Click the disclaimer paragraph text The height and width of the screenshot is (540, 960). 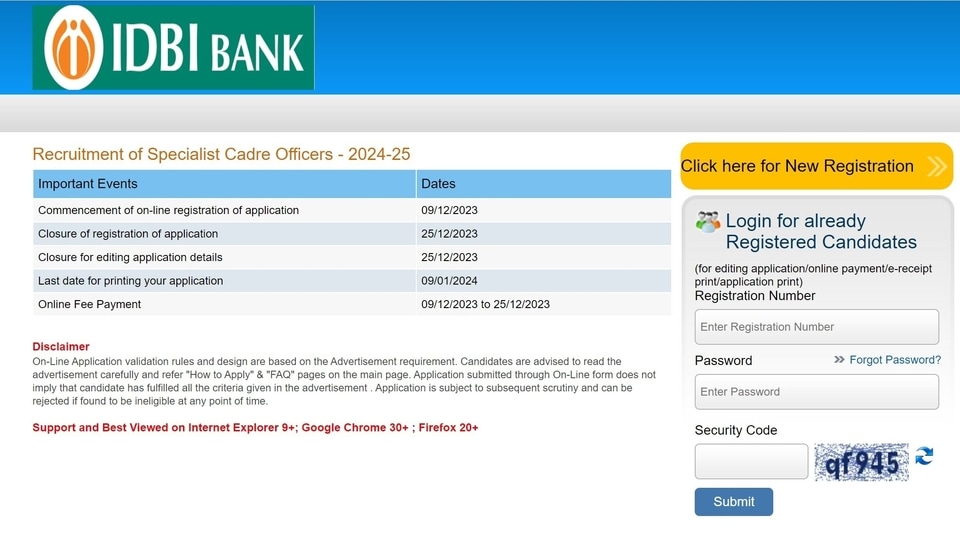(x=343, y=381)
